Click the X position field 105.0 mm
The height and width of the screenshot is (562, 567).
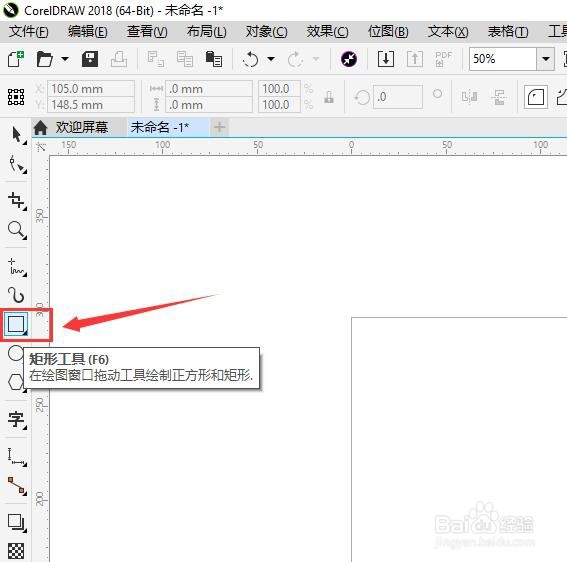click(x=91, y=89)
